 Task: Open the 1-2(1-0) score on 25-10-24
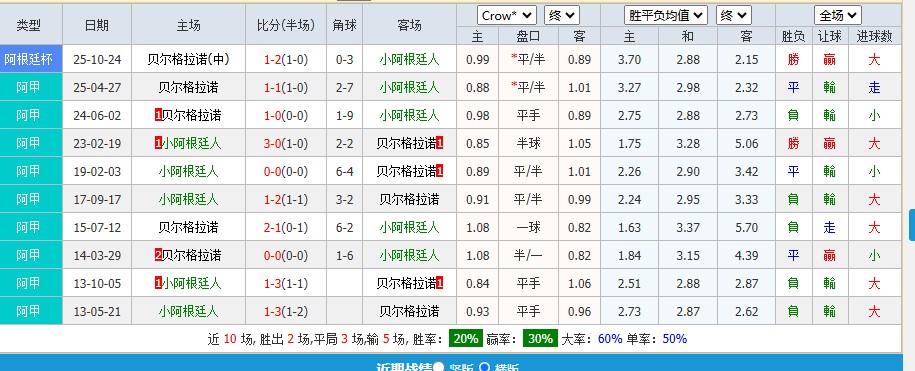point(286,60)
